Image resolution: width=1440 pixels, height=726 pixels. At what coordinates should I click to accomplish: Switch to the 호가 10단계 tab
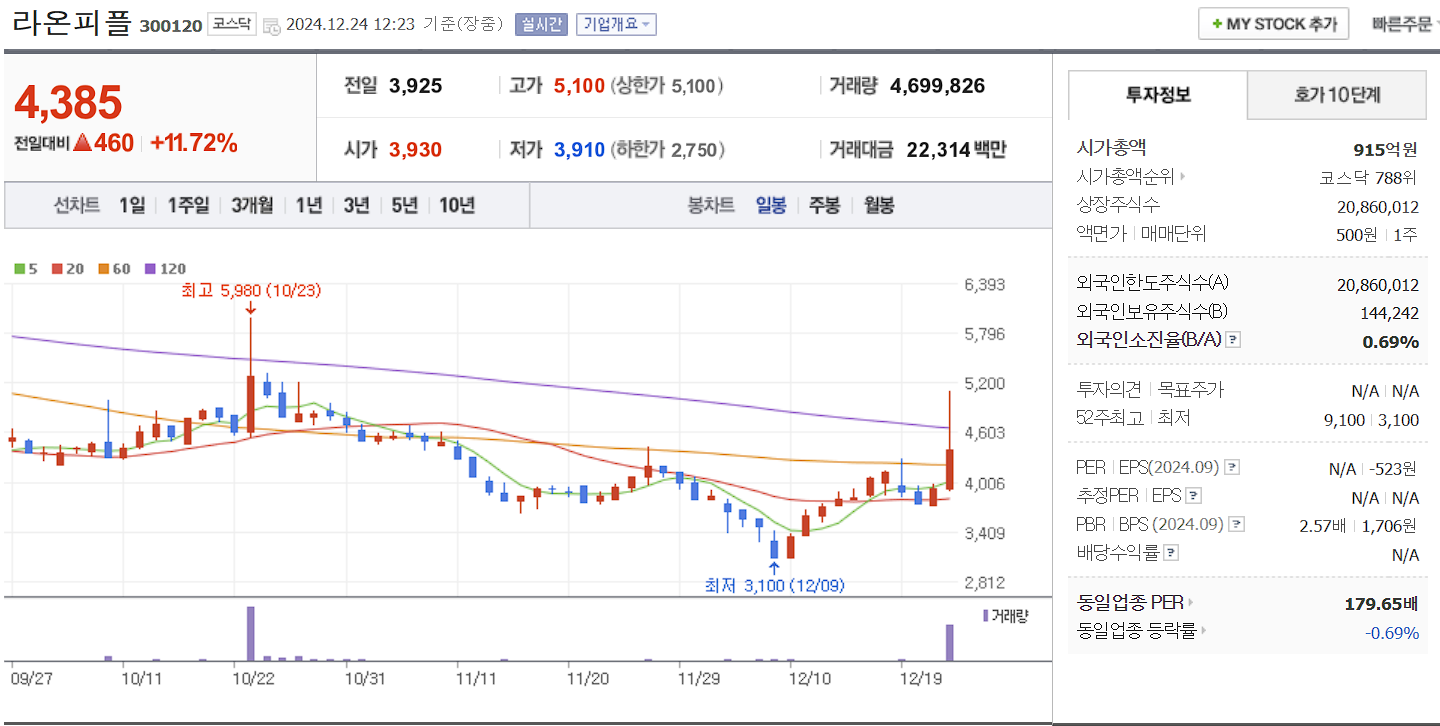pyautogui.click(x=1336, y=95)
